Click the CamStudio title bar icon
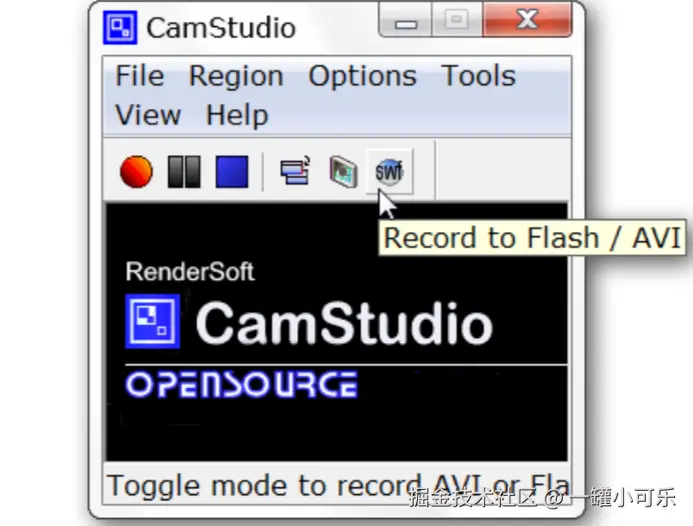The height and width of the screenshot is (526, 693). [120, 27]
